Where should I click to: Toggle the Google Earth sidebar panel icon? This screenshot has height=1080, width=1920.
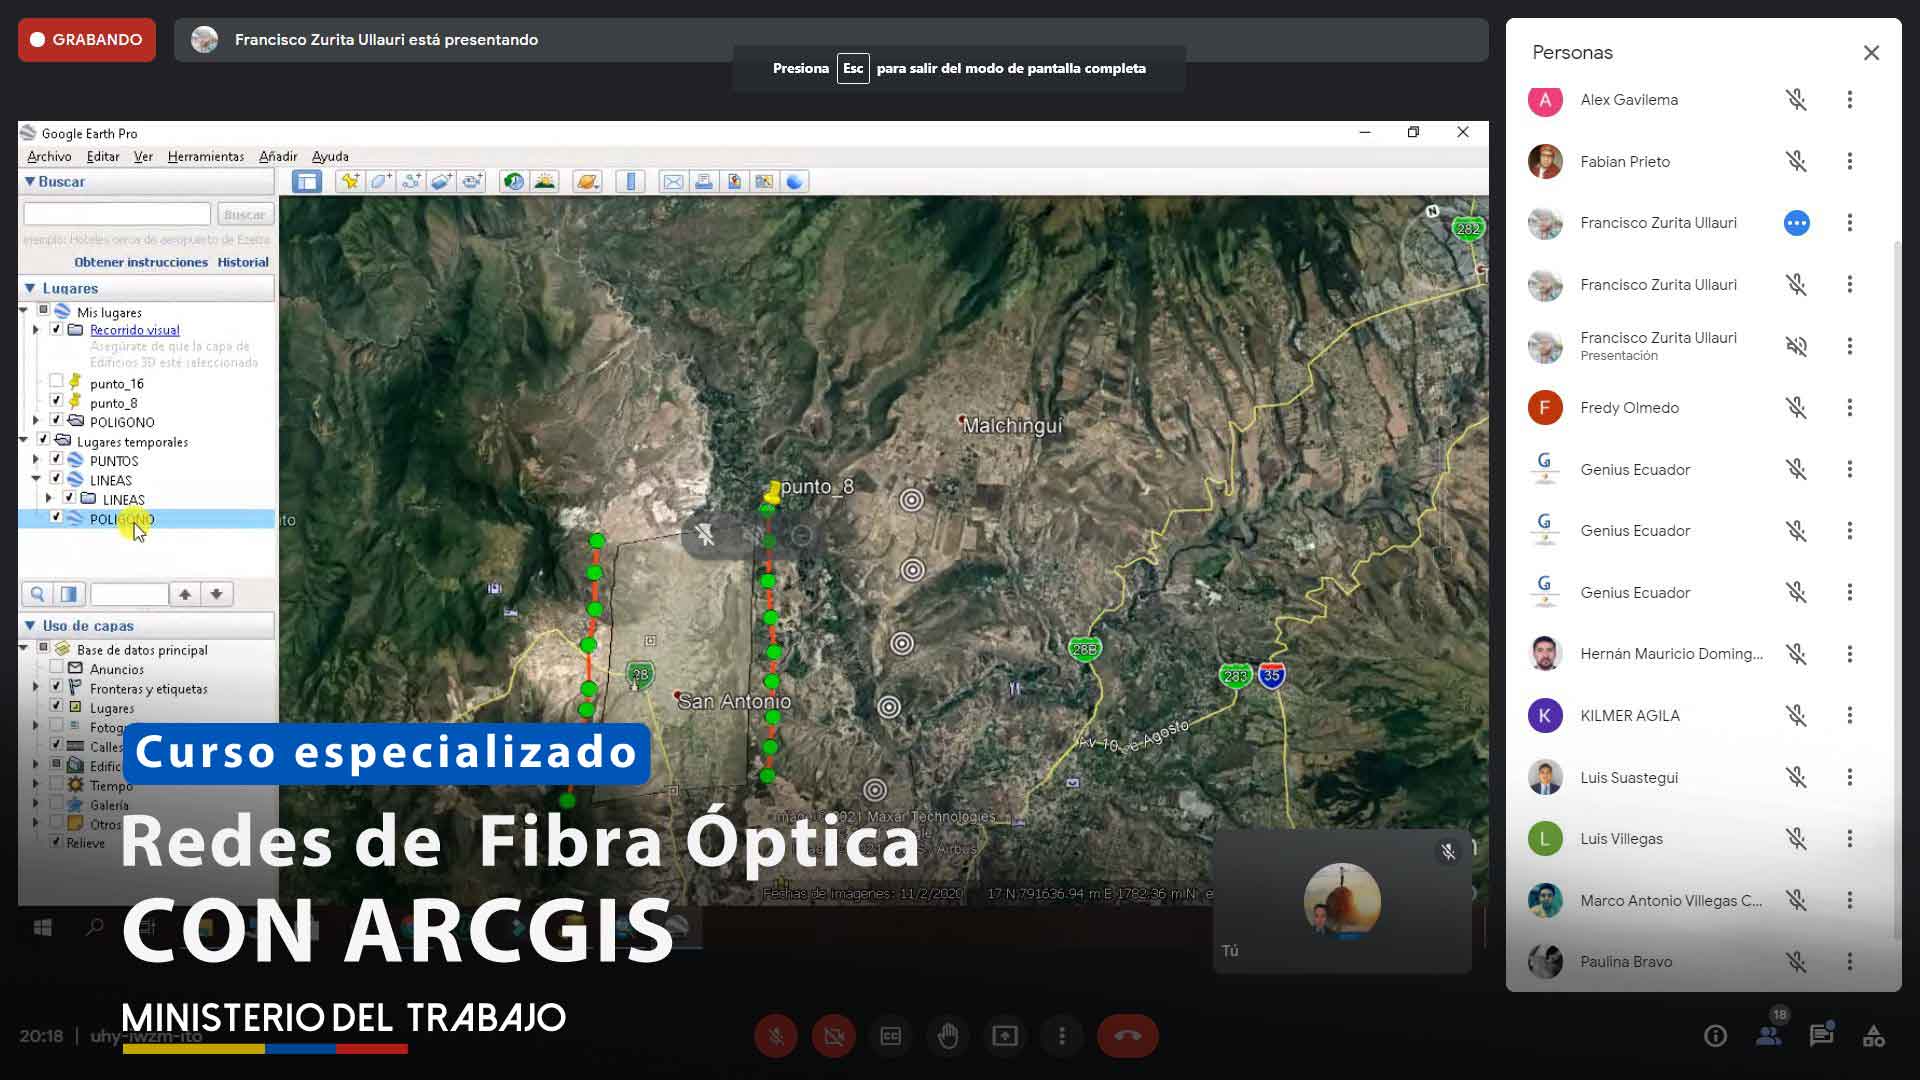[x=307, y=181]
